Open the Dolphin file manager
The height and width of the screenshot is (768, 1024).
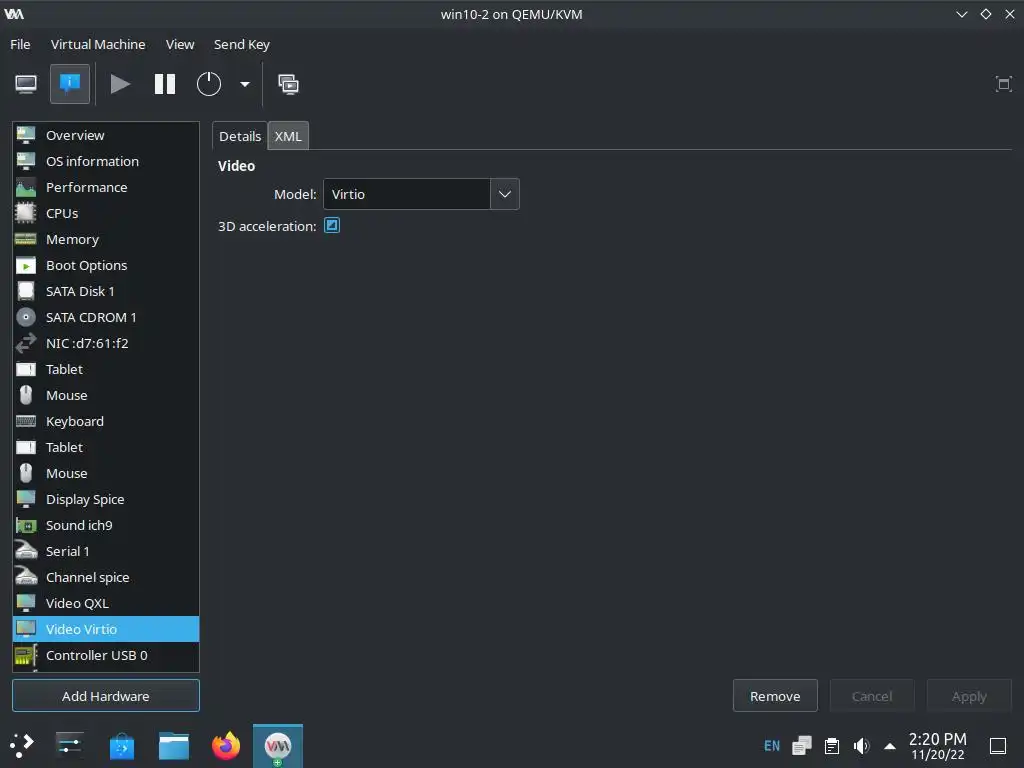coord(174,745)
